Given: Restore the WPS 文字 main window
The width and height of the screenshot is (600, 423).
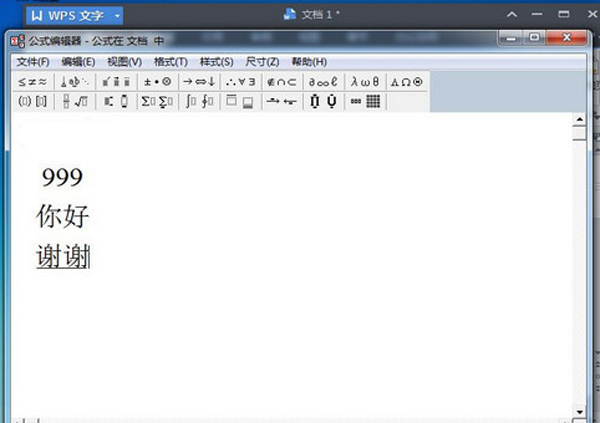Looking at the screenshot, I should pos(564,15).
